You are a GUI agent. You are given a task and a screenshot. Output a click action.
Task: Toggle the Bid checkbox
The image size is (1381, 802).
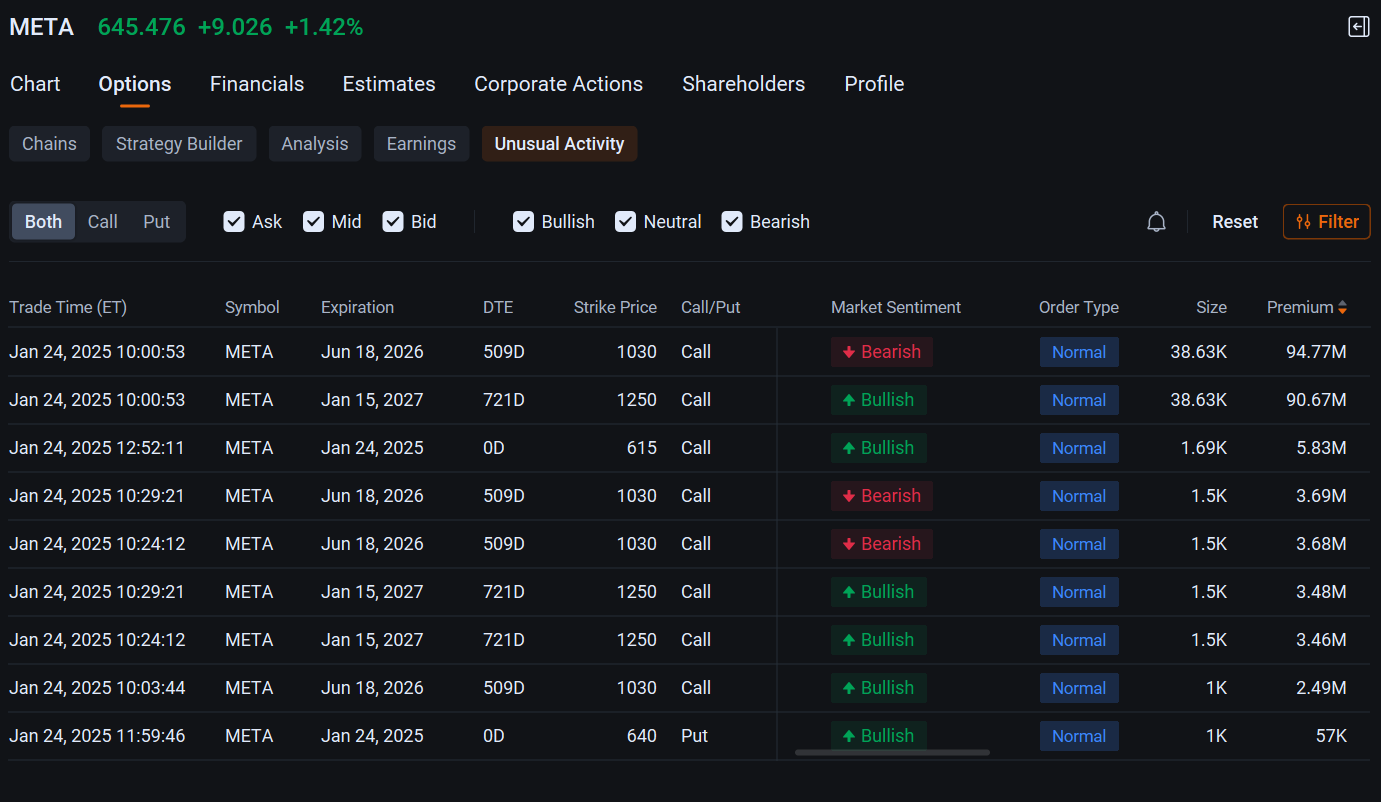[393, 222]
